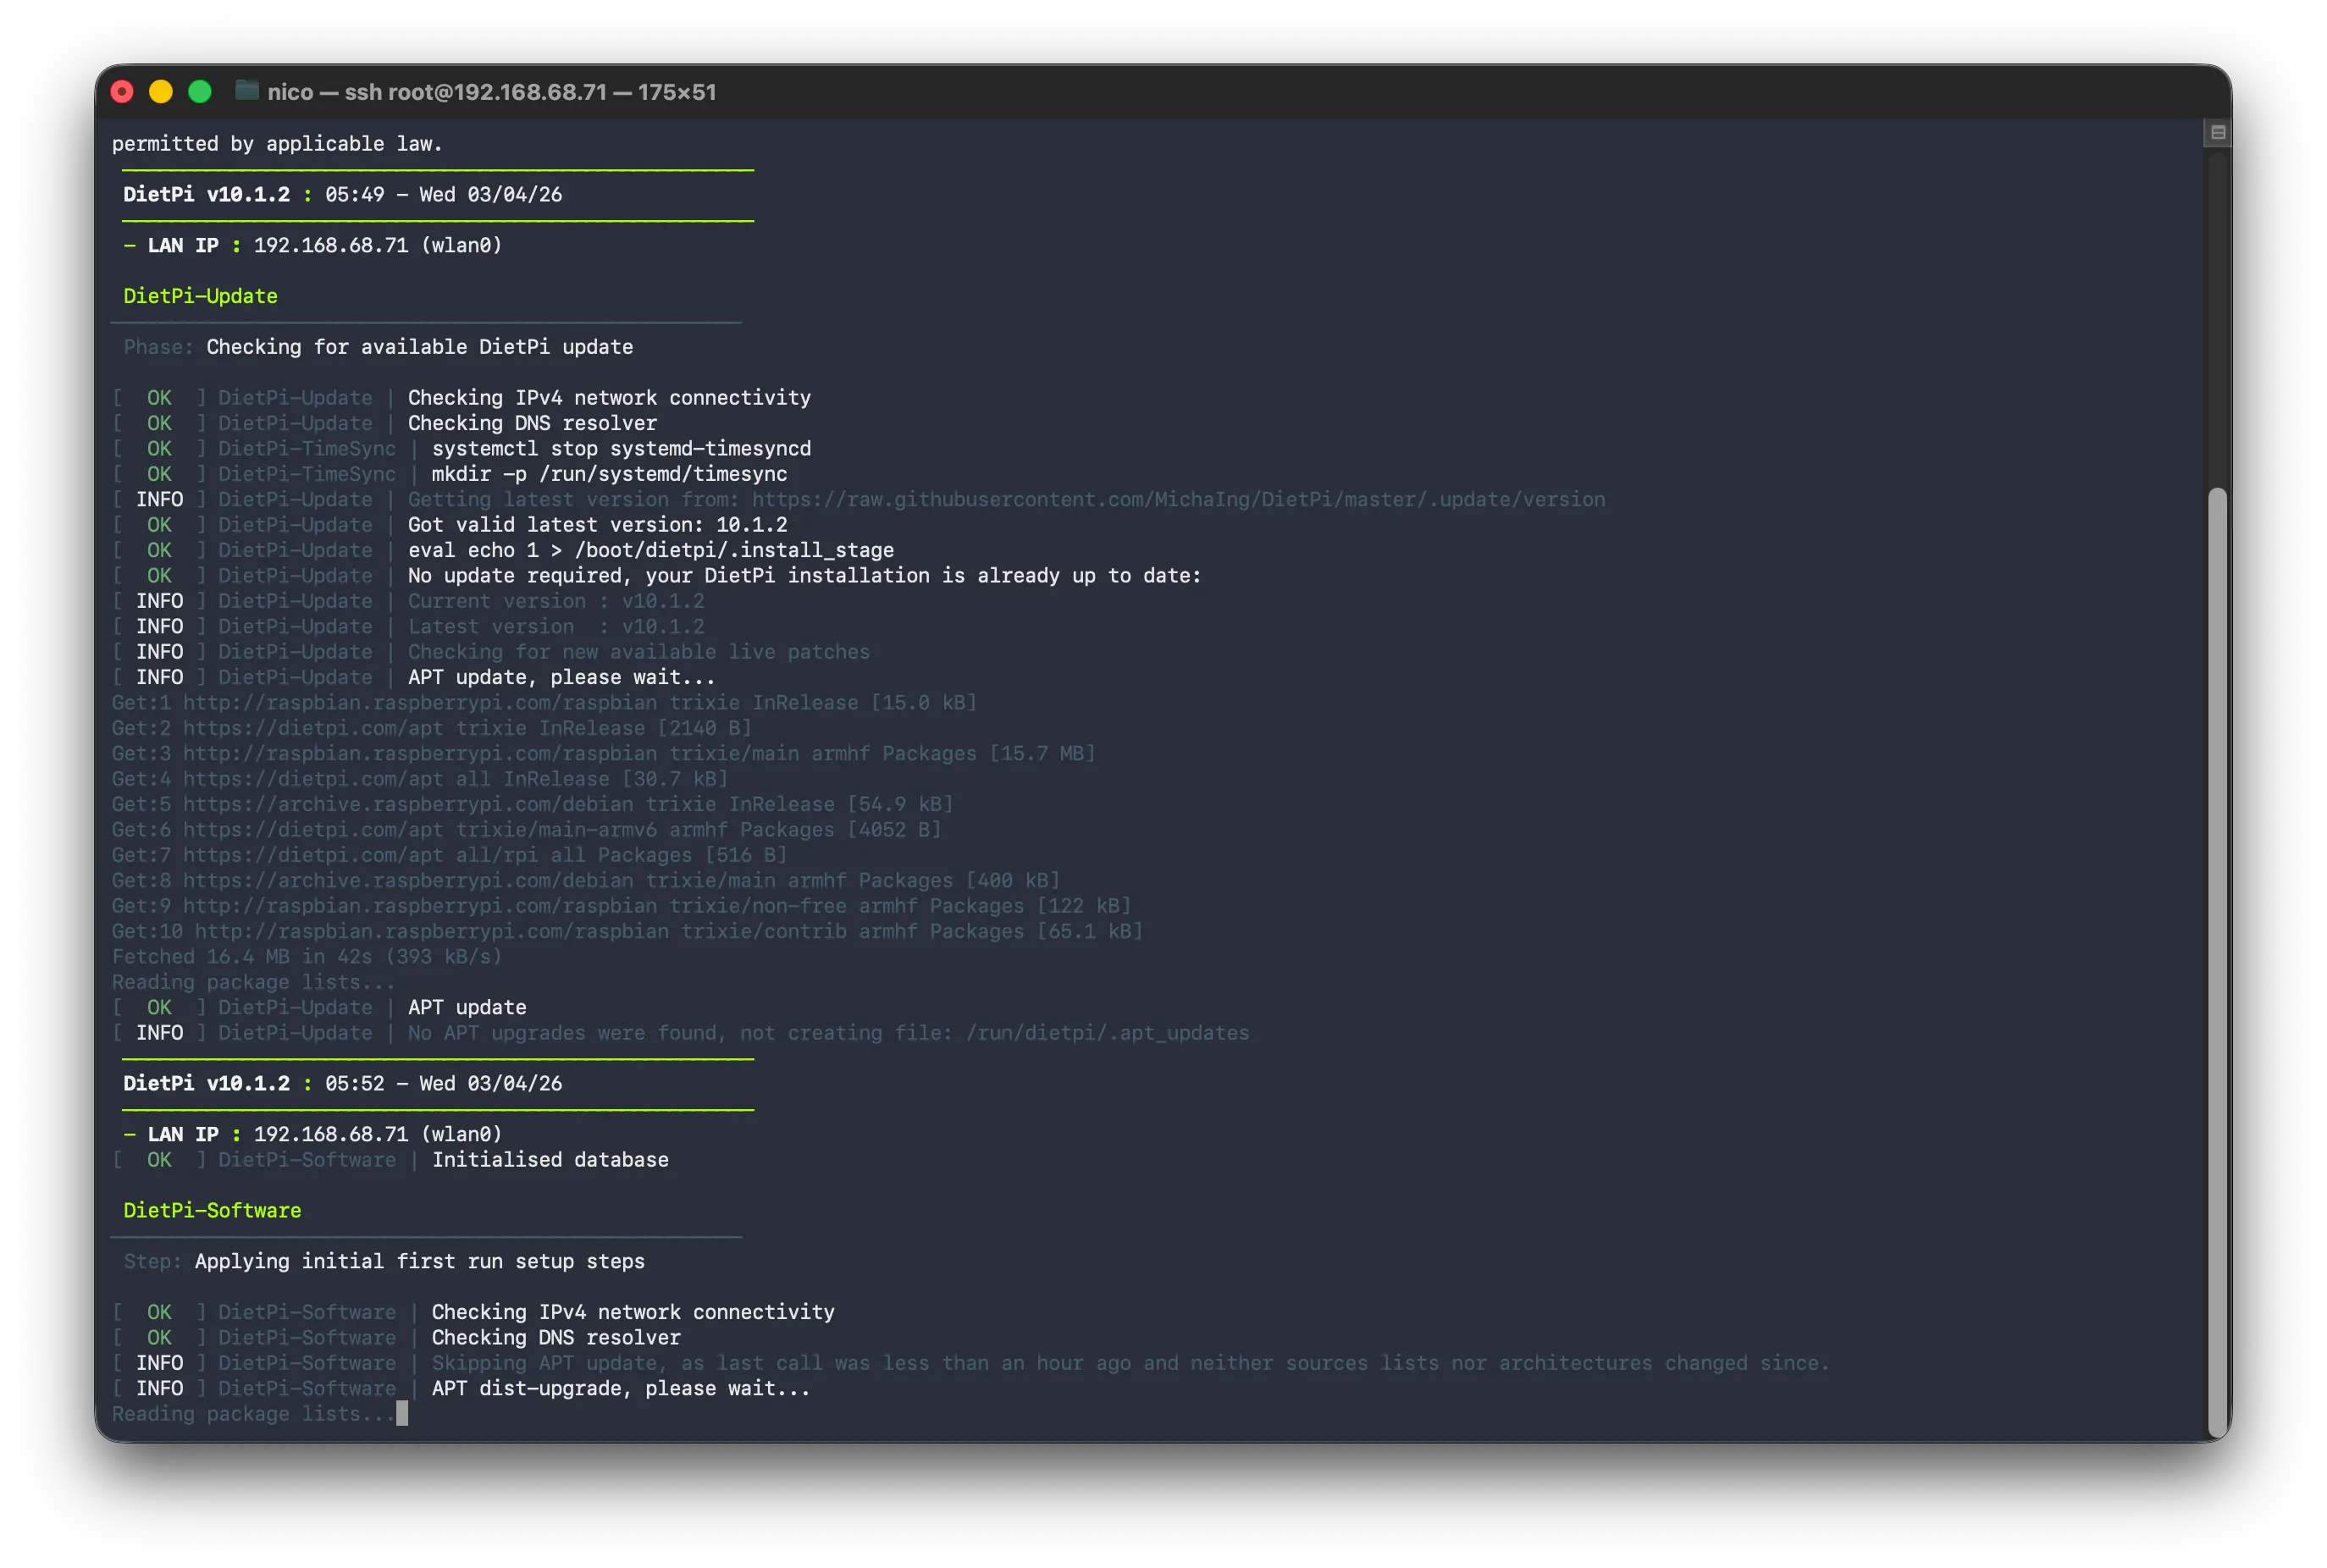Viewport: 2327px width, 1568px height.
Task: Click the Get:1 raspbian trixie InRelease URL
Action: (x=420, y=702)
